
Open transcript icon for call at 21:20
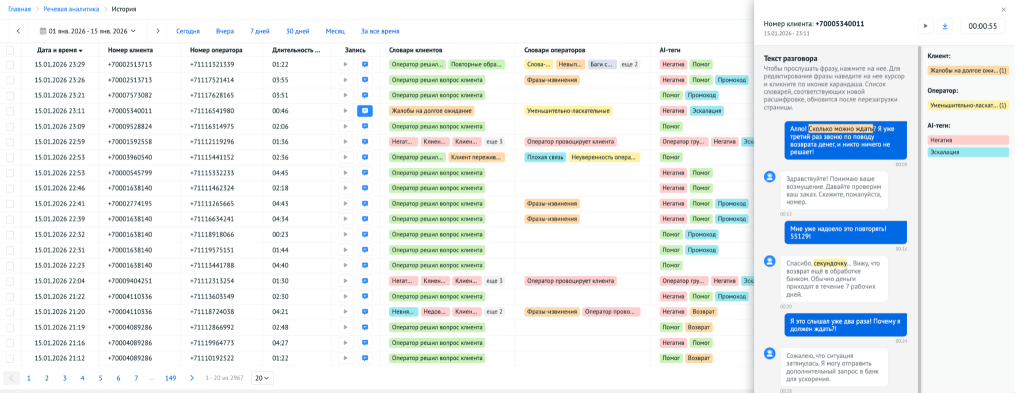pos(365,312)
